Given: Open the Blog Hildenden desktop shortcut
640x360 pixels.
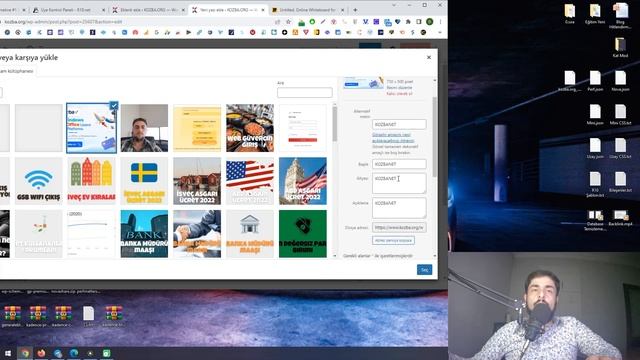Looking at the screenshot, I should [x=620, y=16].
